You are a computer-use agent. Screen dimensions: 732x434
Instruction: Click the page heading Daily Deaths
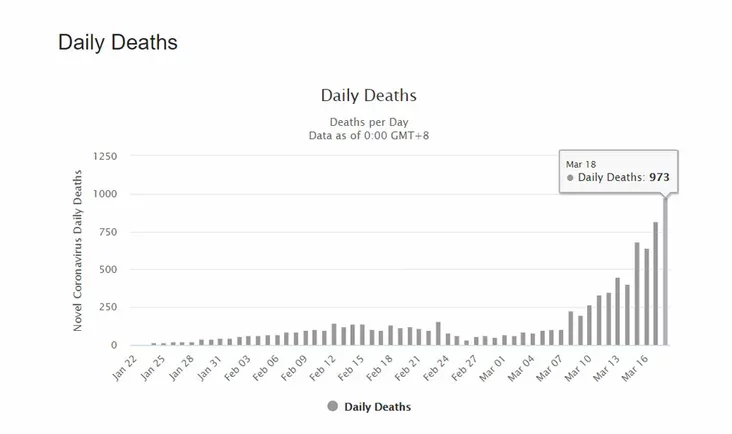coord(118,43)
